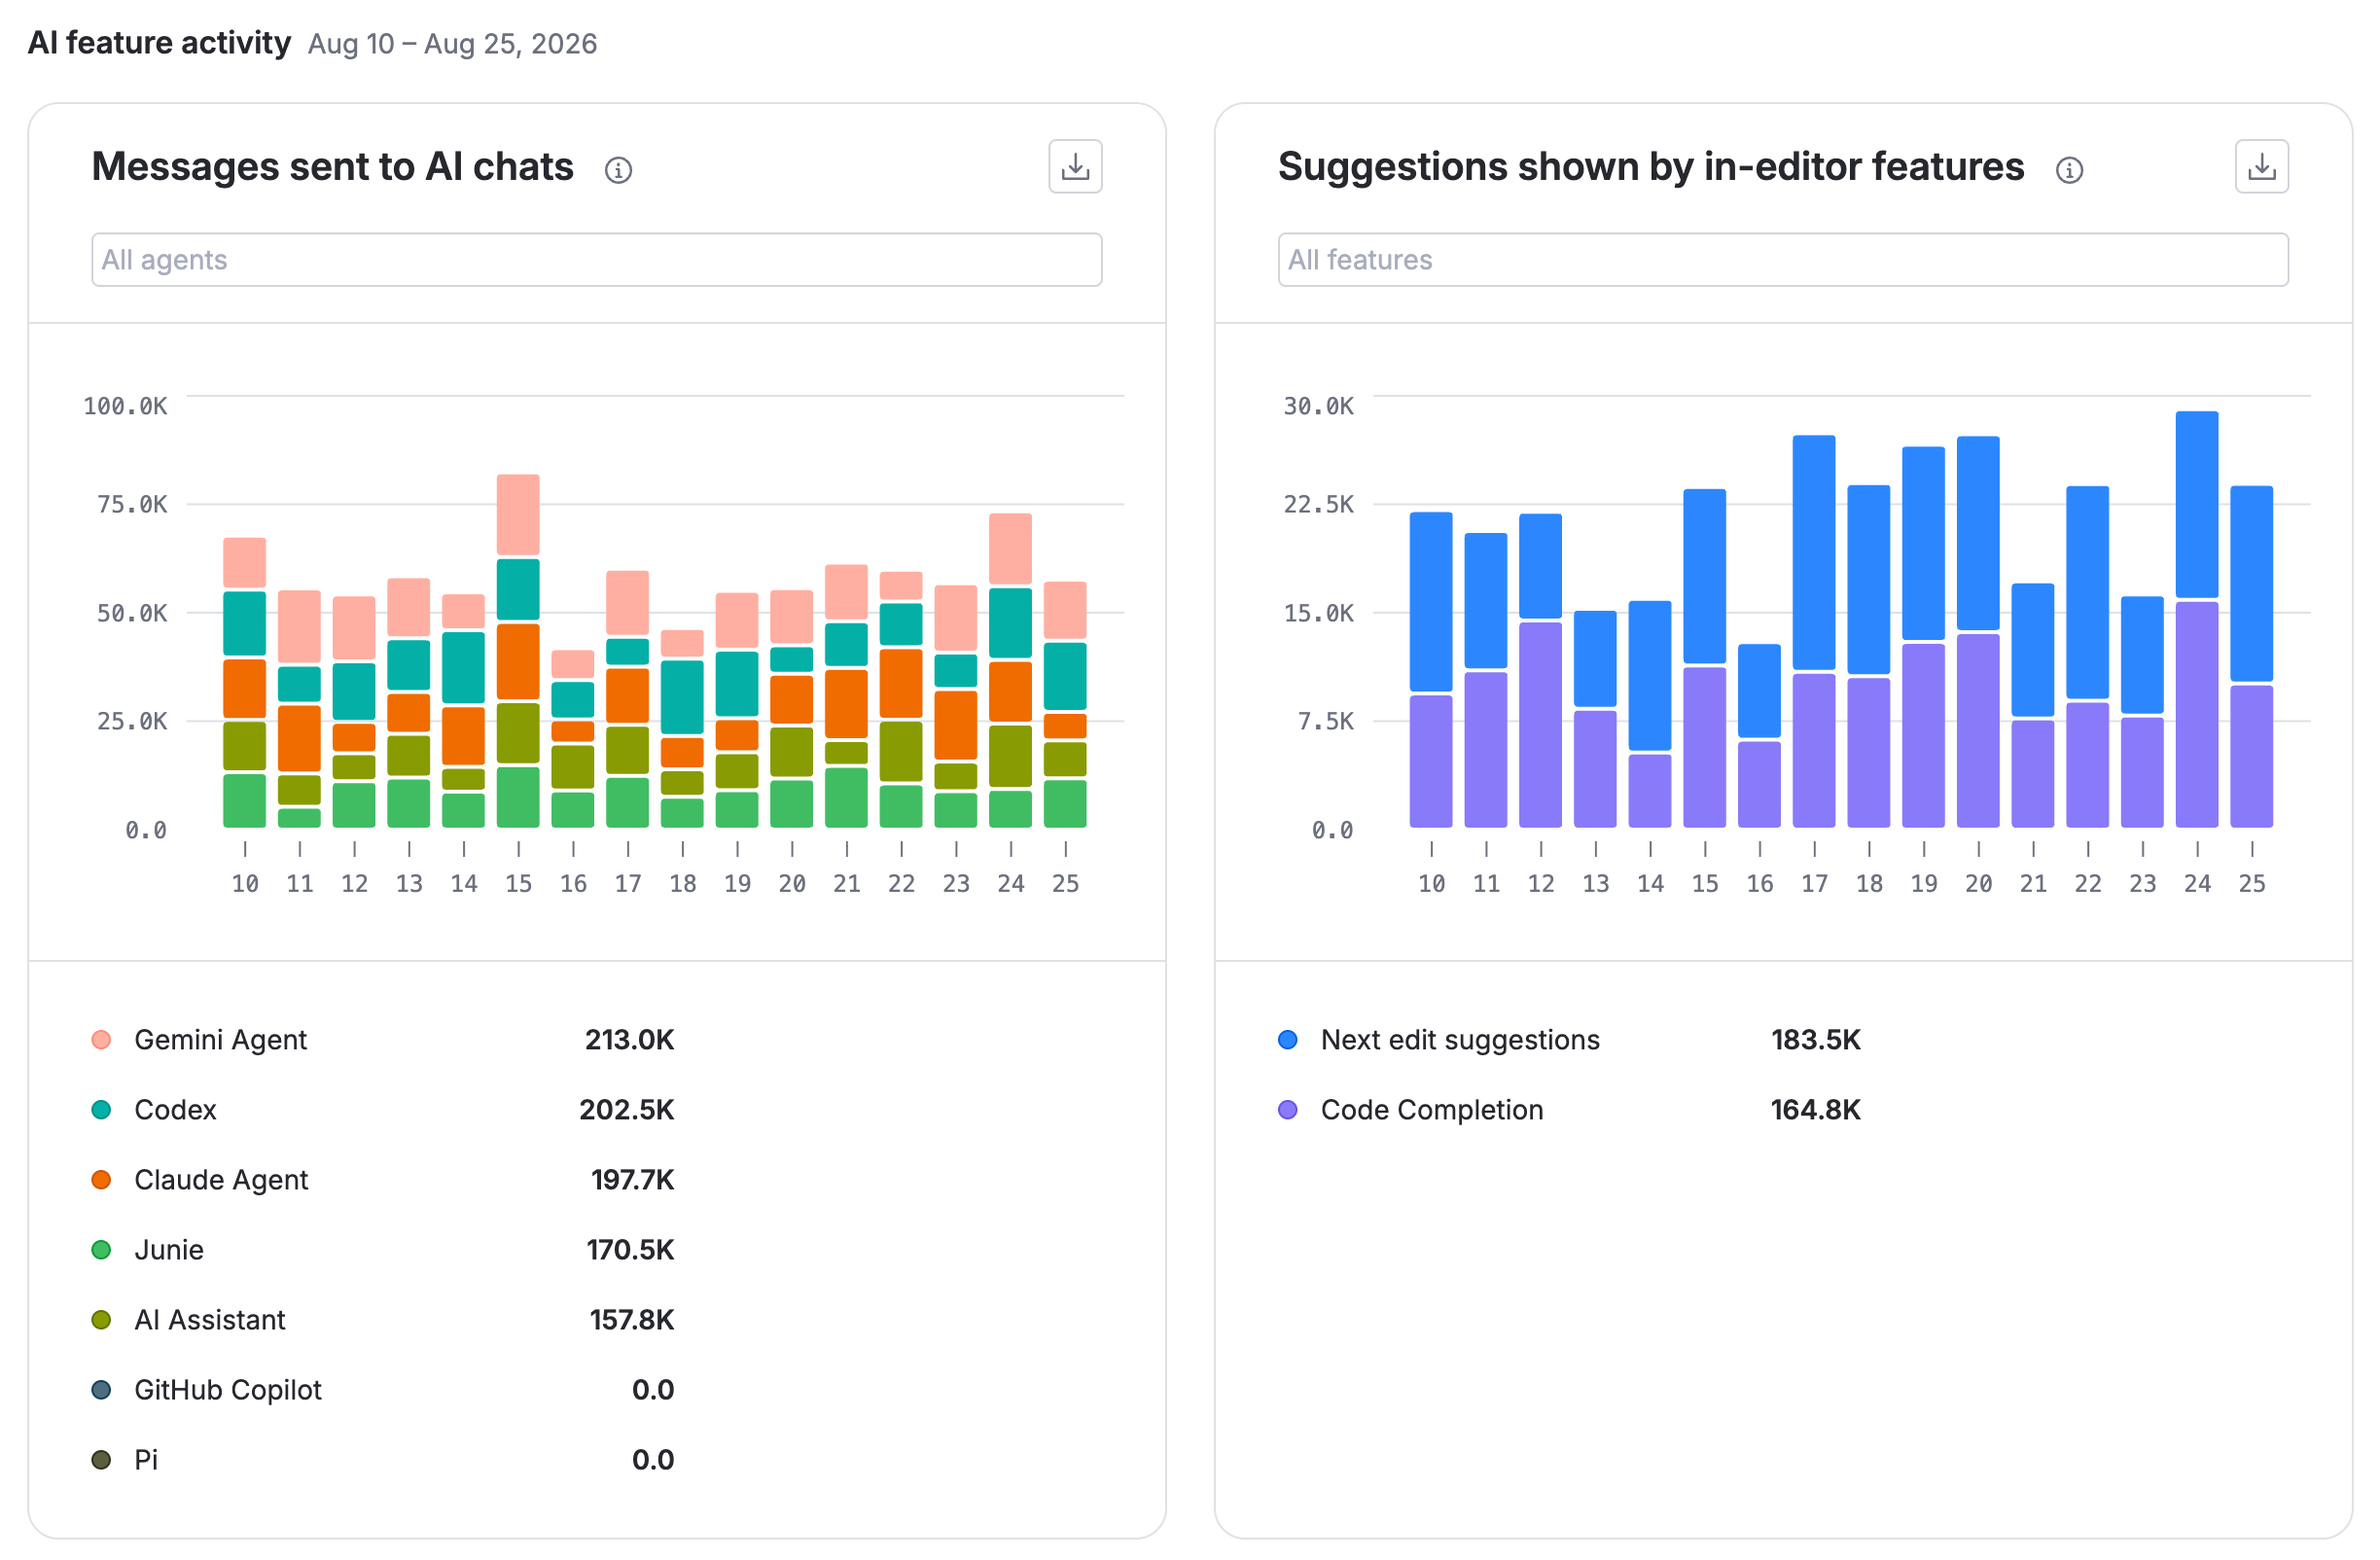
Task: Click the 22.5K y-axis label
Action: click(1318, 504)
